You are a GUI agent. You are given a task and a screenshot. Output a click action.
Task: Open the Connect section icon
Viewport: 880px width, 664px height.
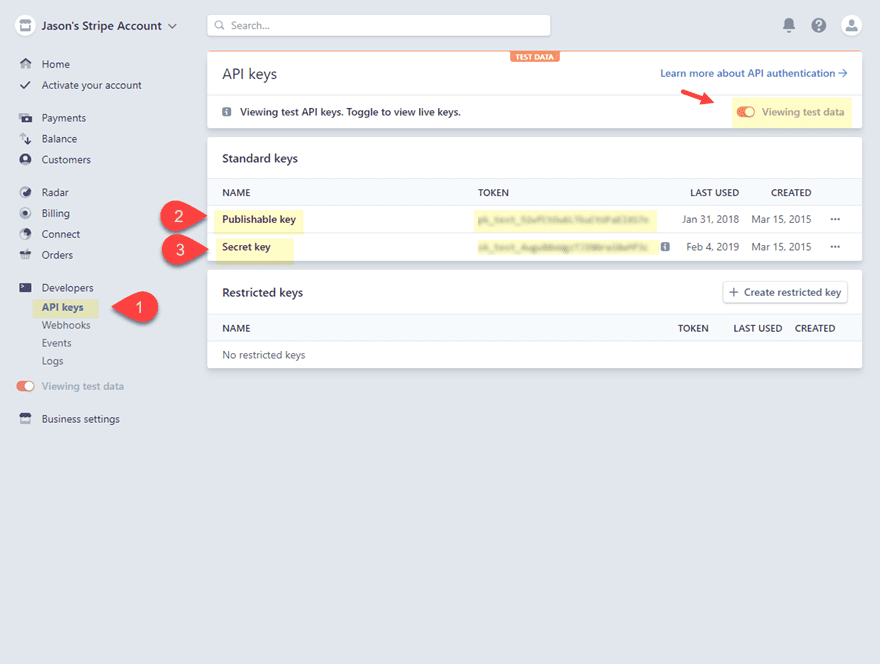pos(25,234)
